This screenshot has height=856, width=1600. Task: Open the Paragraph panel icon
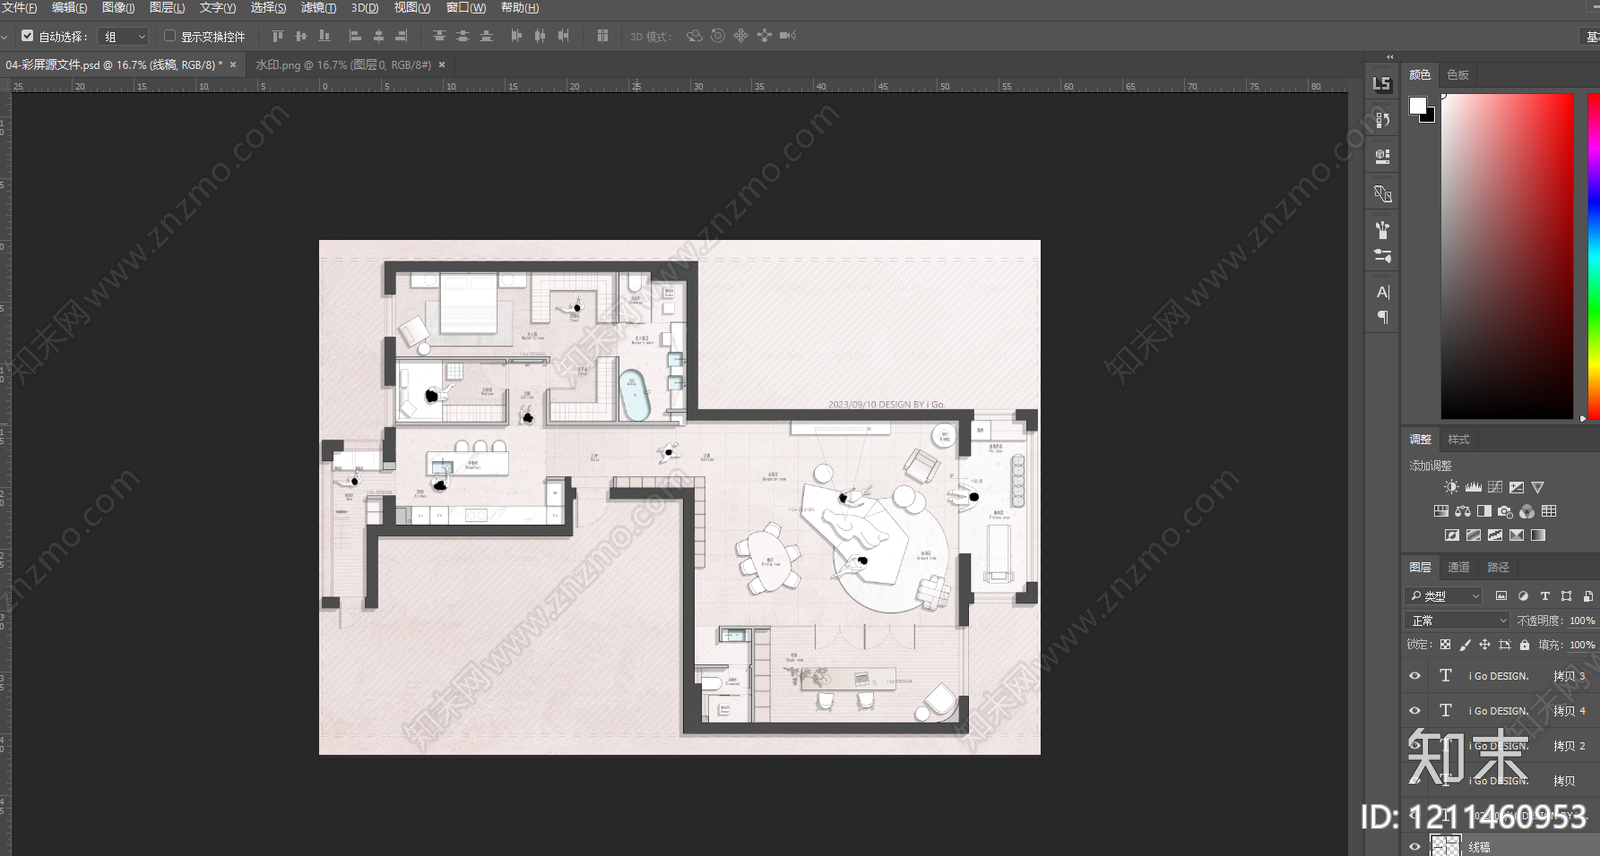pyautogui.click(x=1382, y=317)
